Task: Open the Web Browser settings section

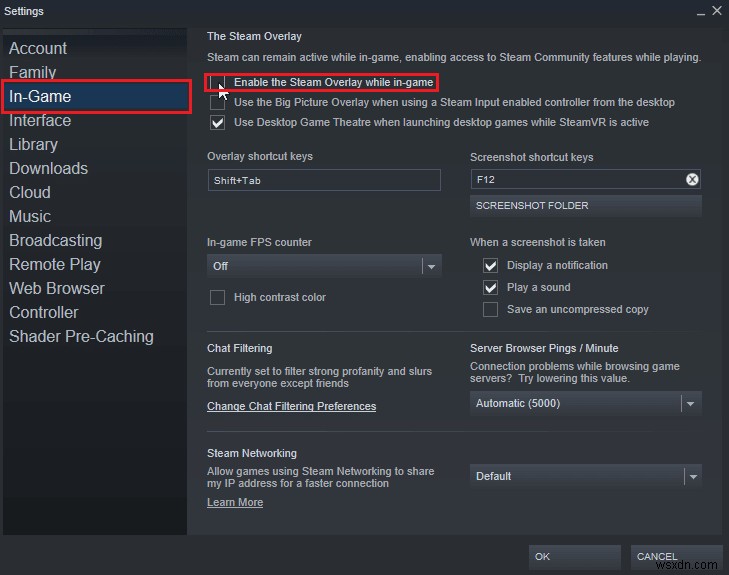Action: [57, 289]
